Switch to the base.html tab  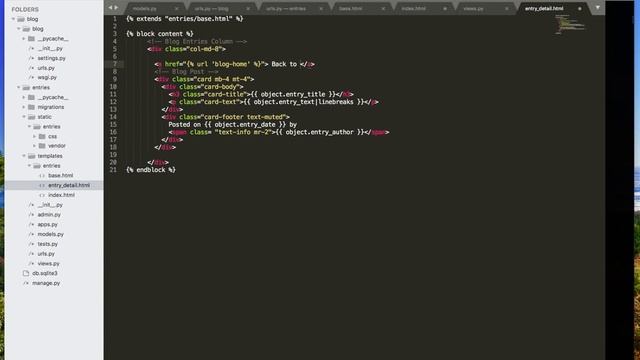(x=350, y=9)
